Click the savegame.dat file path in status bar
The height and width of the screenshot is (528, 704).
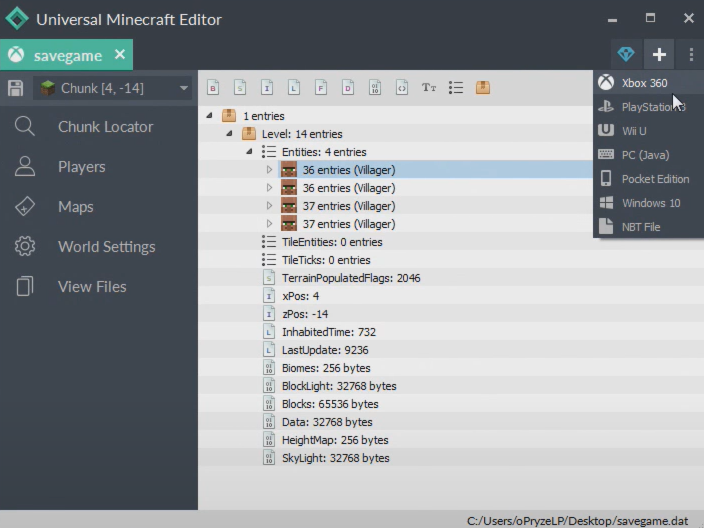point(577,521)
